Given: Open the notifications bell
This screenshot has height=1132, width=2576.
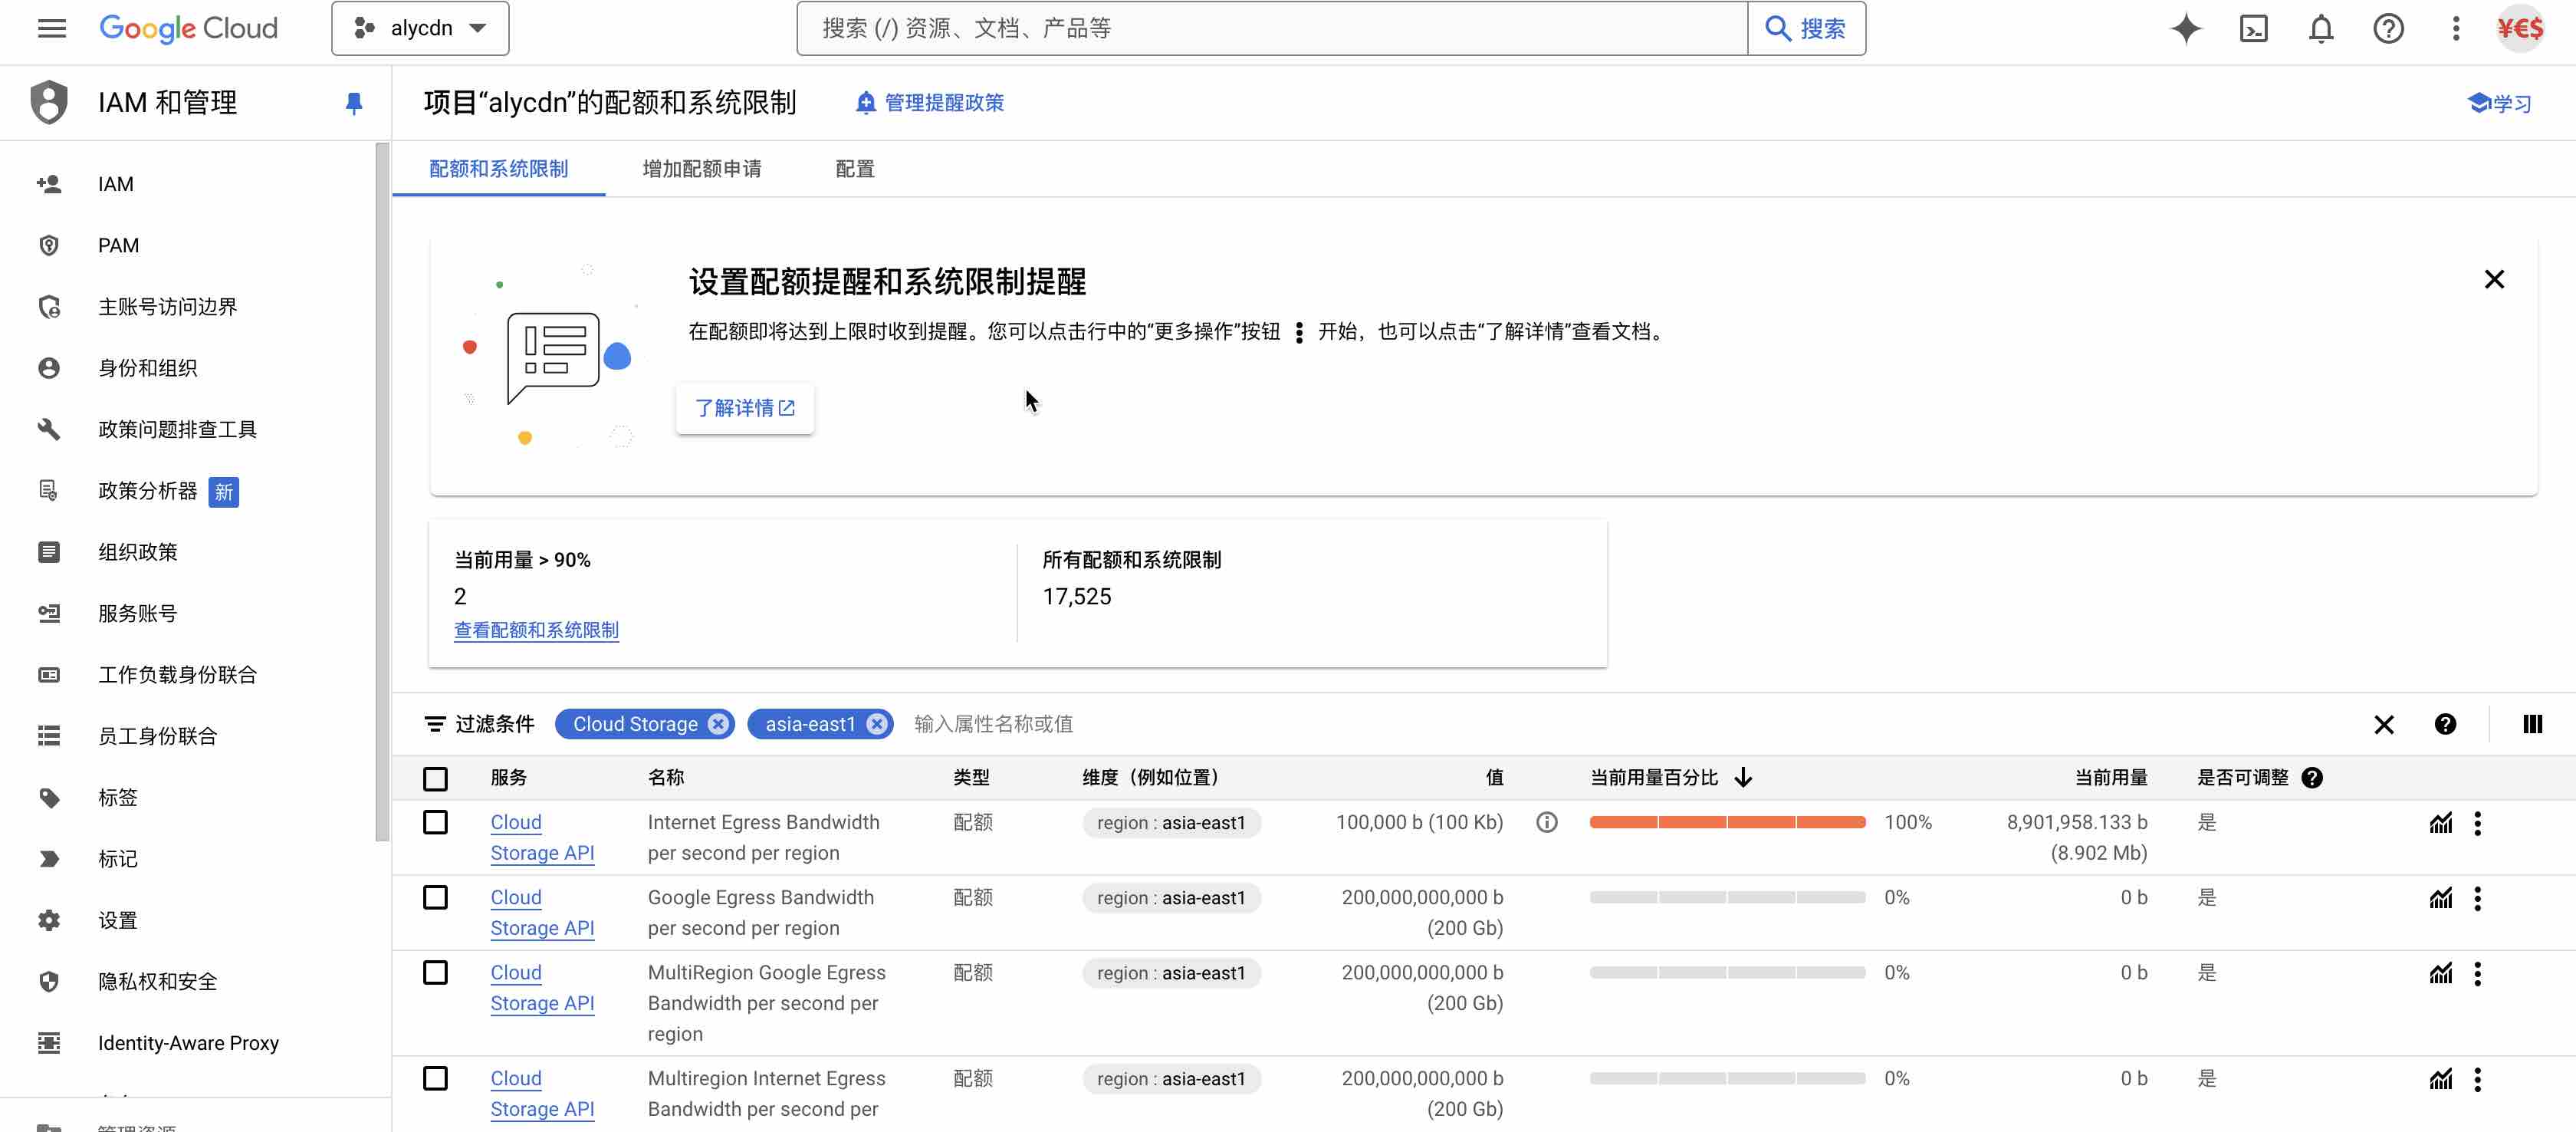Looking at the screenshot, I should 2321,28.
